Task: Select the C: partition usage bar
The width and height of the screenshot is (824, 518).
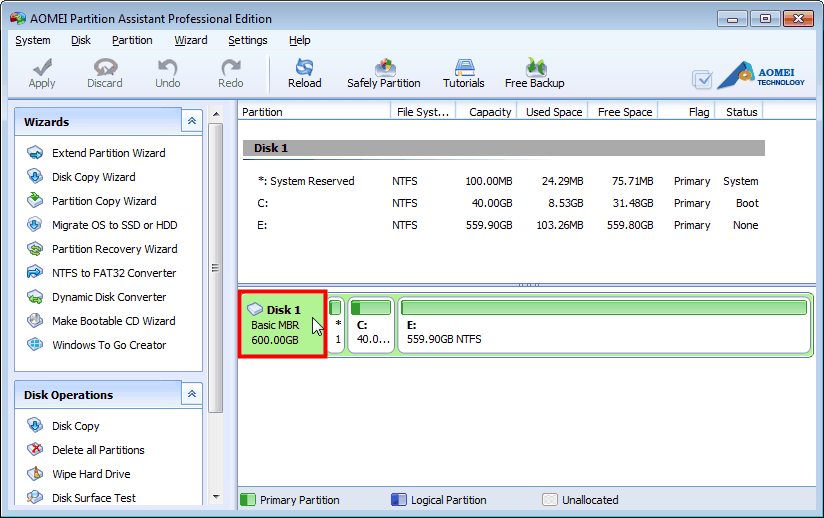Action: 371,307
